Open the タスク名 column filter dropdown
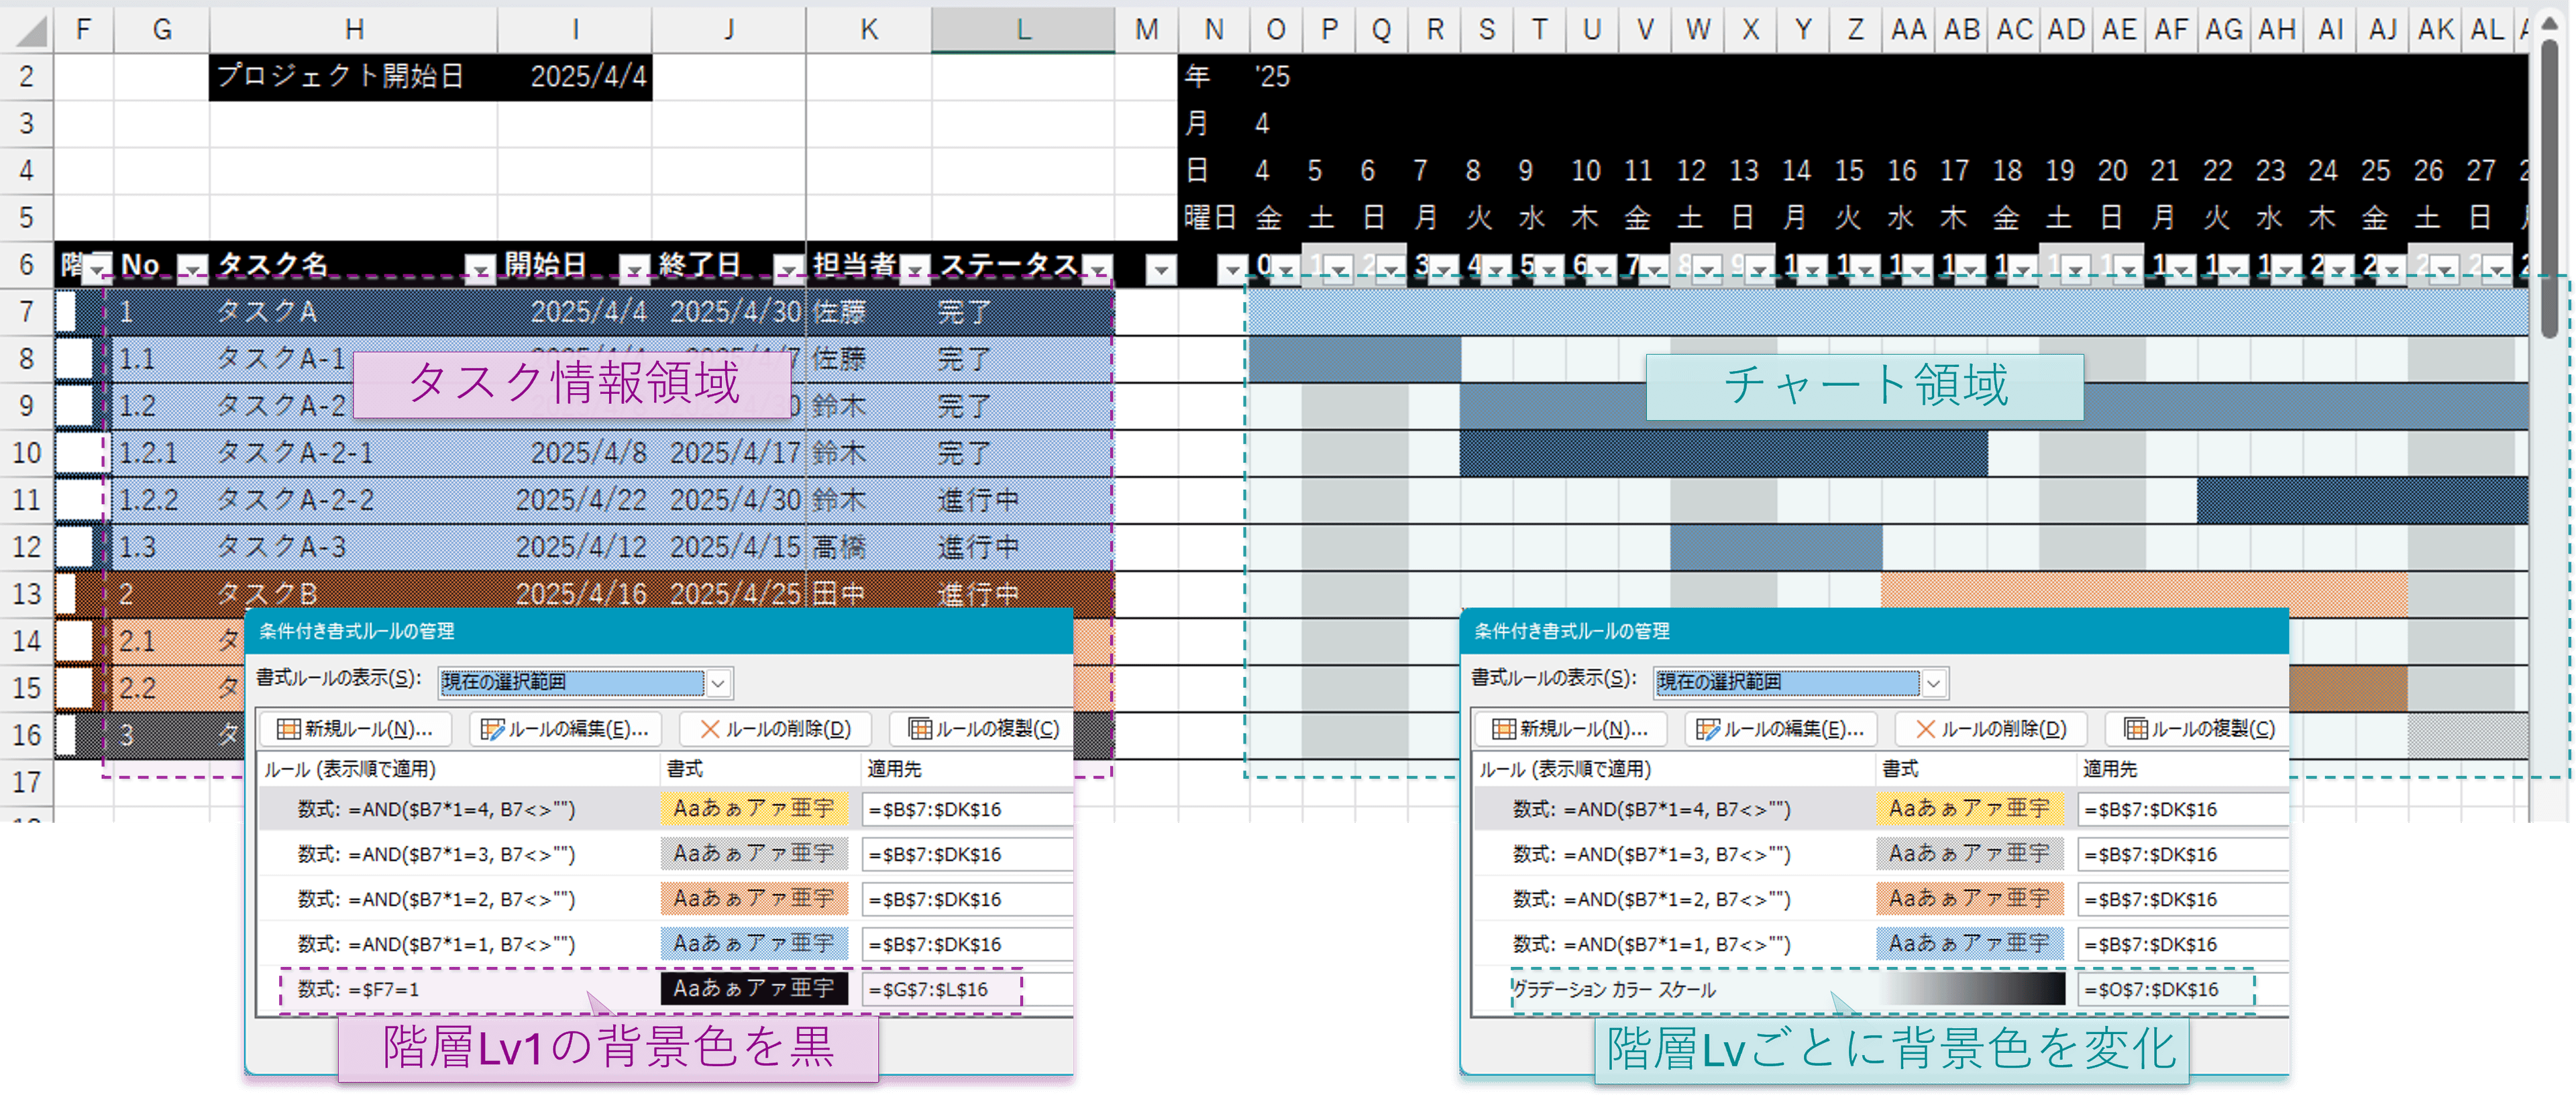 coord(480,269)
